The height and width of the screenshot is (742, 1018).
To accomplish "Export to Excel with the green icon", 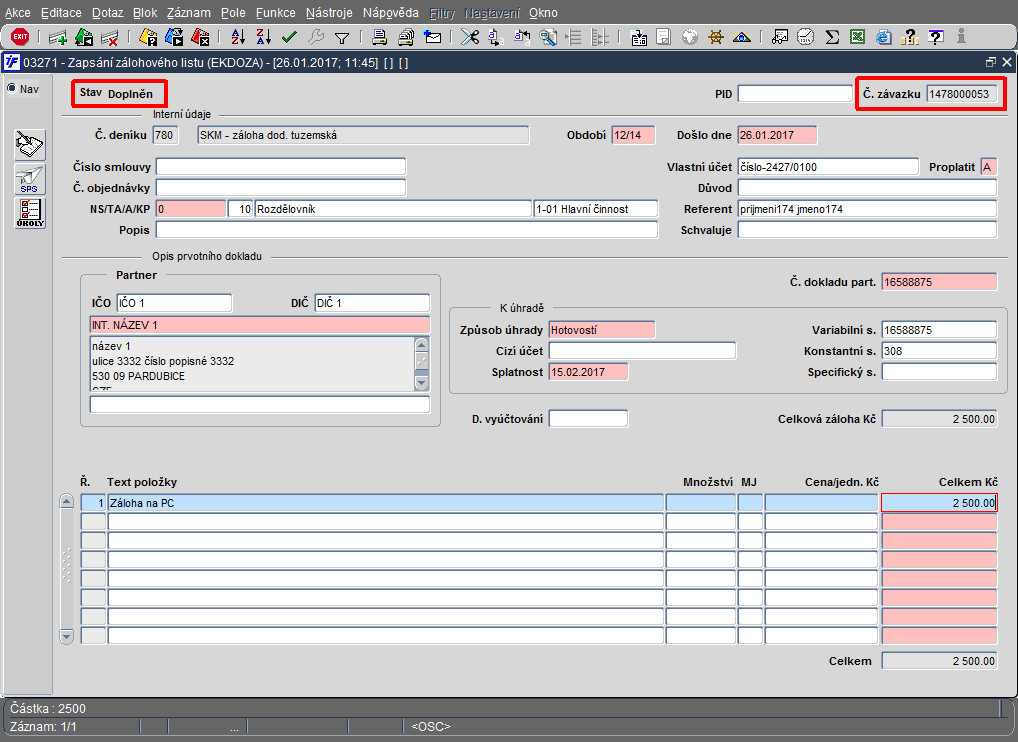I will point(857,37).
